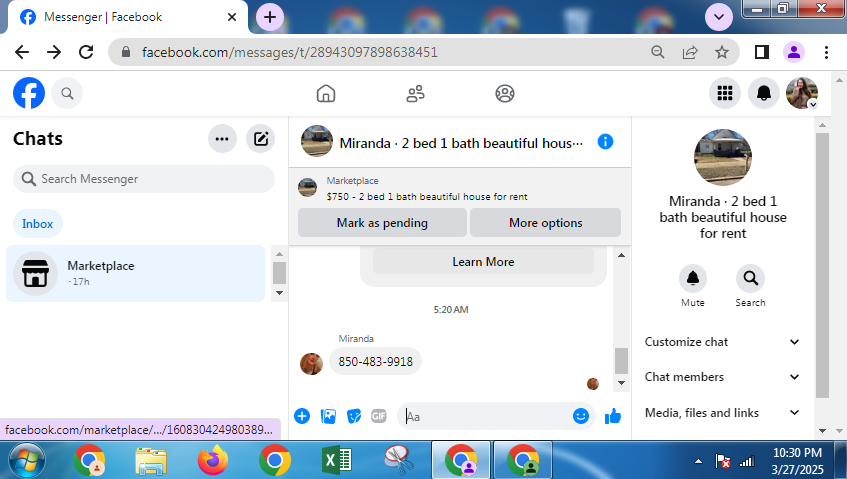
Task: Open Chats options three-dot button
Action: tap(222, 139)
